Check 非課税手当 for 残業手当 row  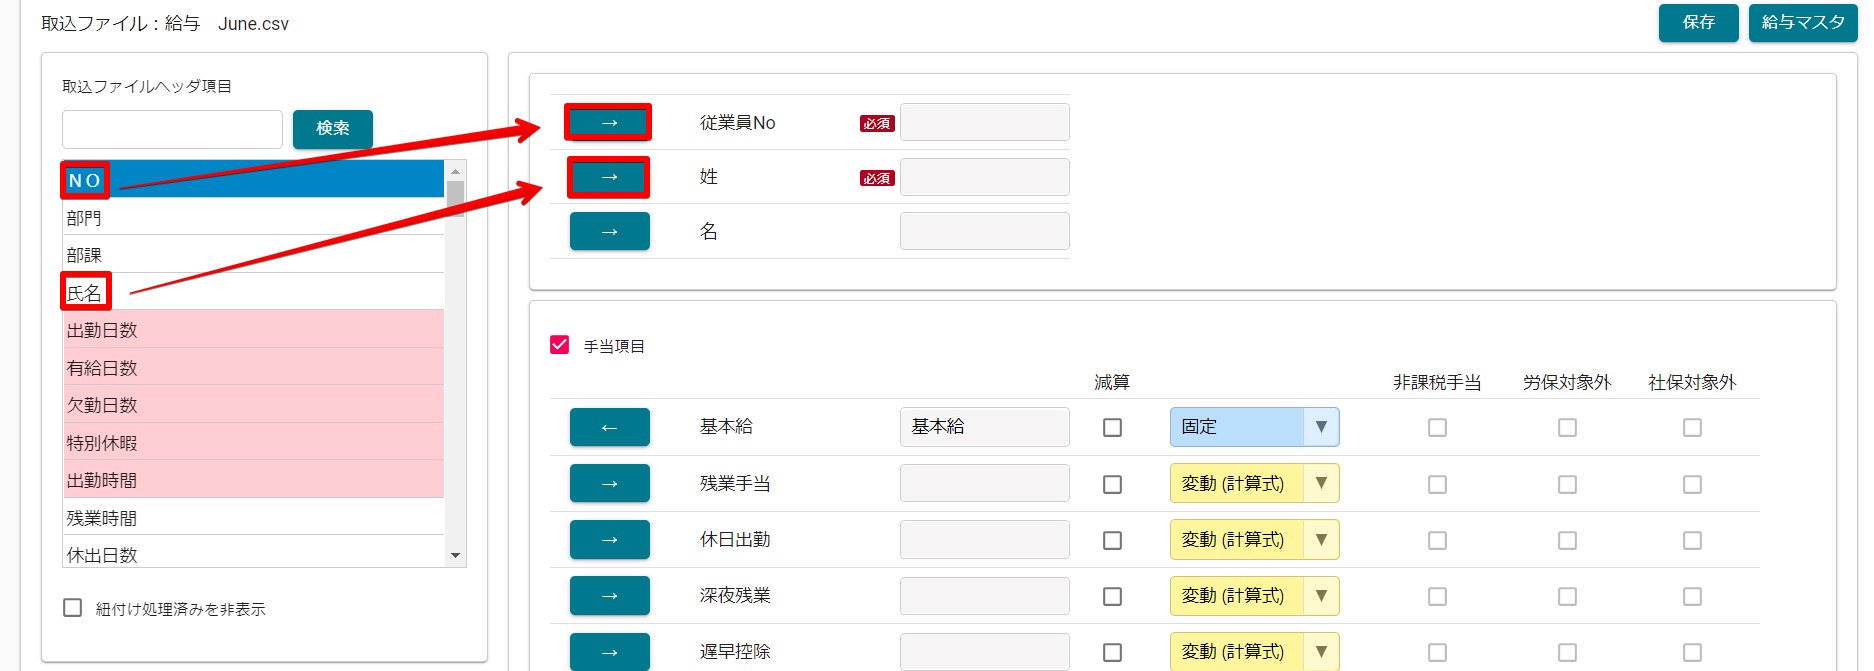click(1437, 484)
